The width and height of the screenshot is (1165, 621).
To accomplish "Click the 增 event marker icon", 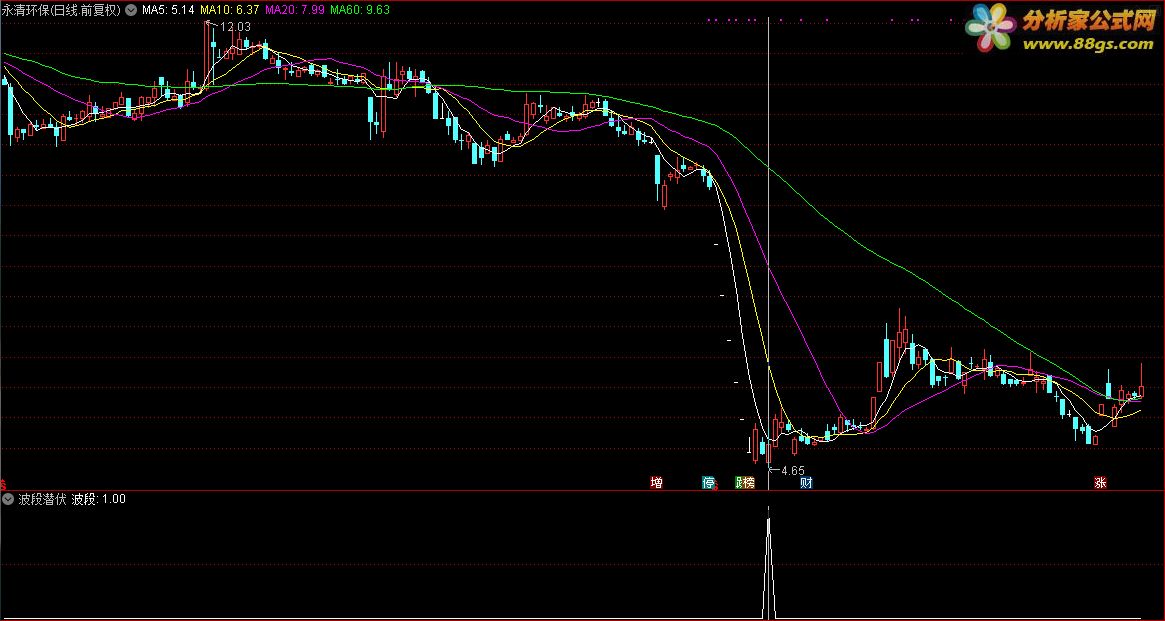I will (656, 483).
